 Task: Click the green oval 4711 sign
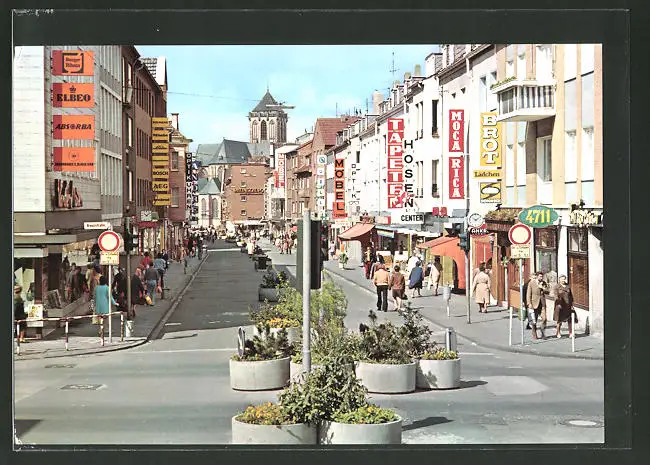[x=538, y=216]
